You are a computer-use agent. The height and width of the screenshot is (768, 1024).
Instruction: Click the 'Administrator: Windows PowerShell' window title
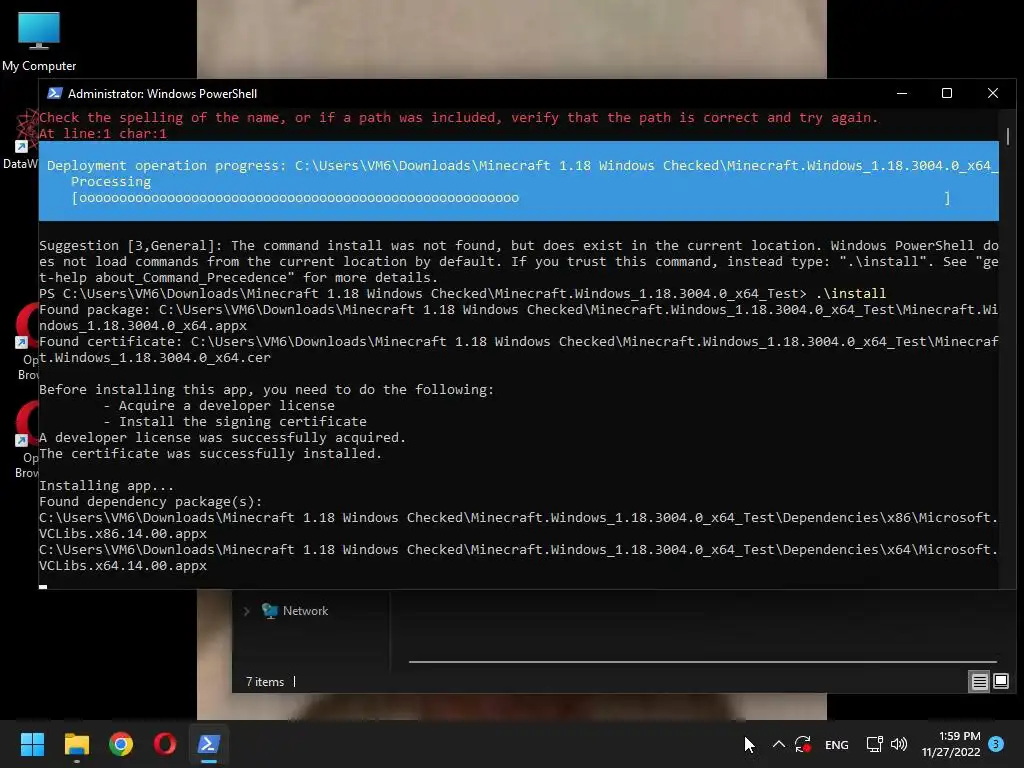click(x=163, y=94)
